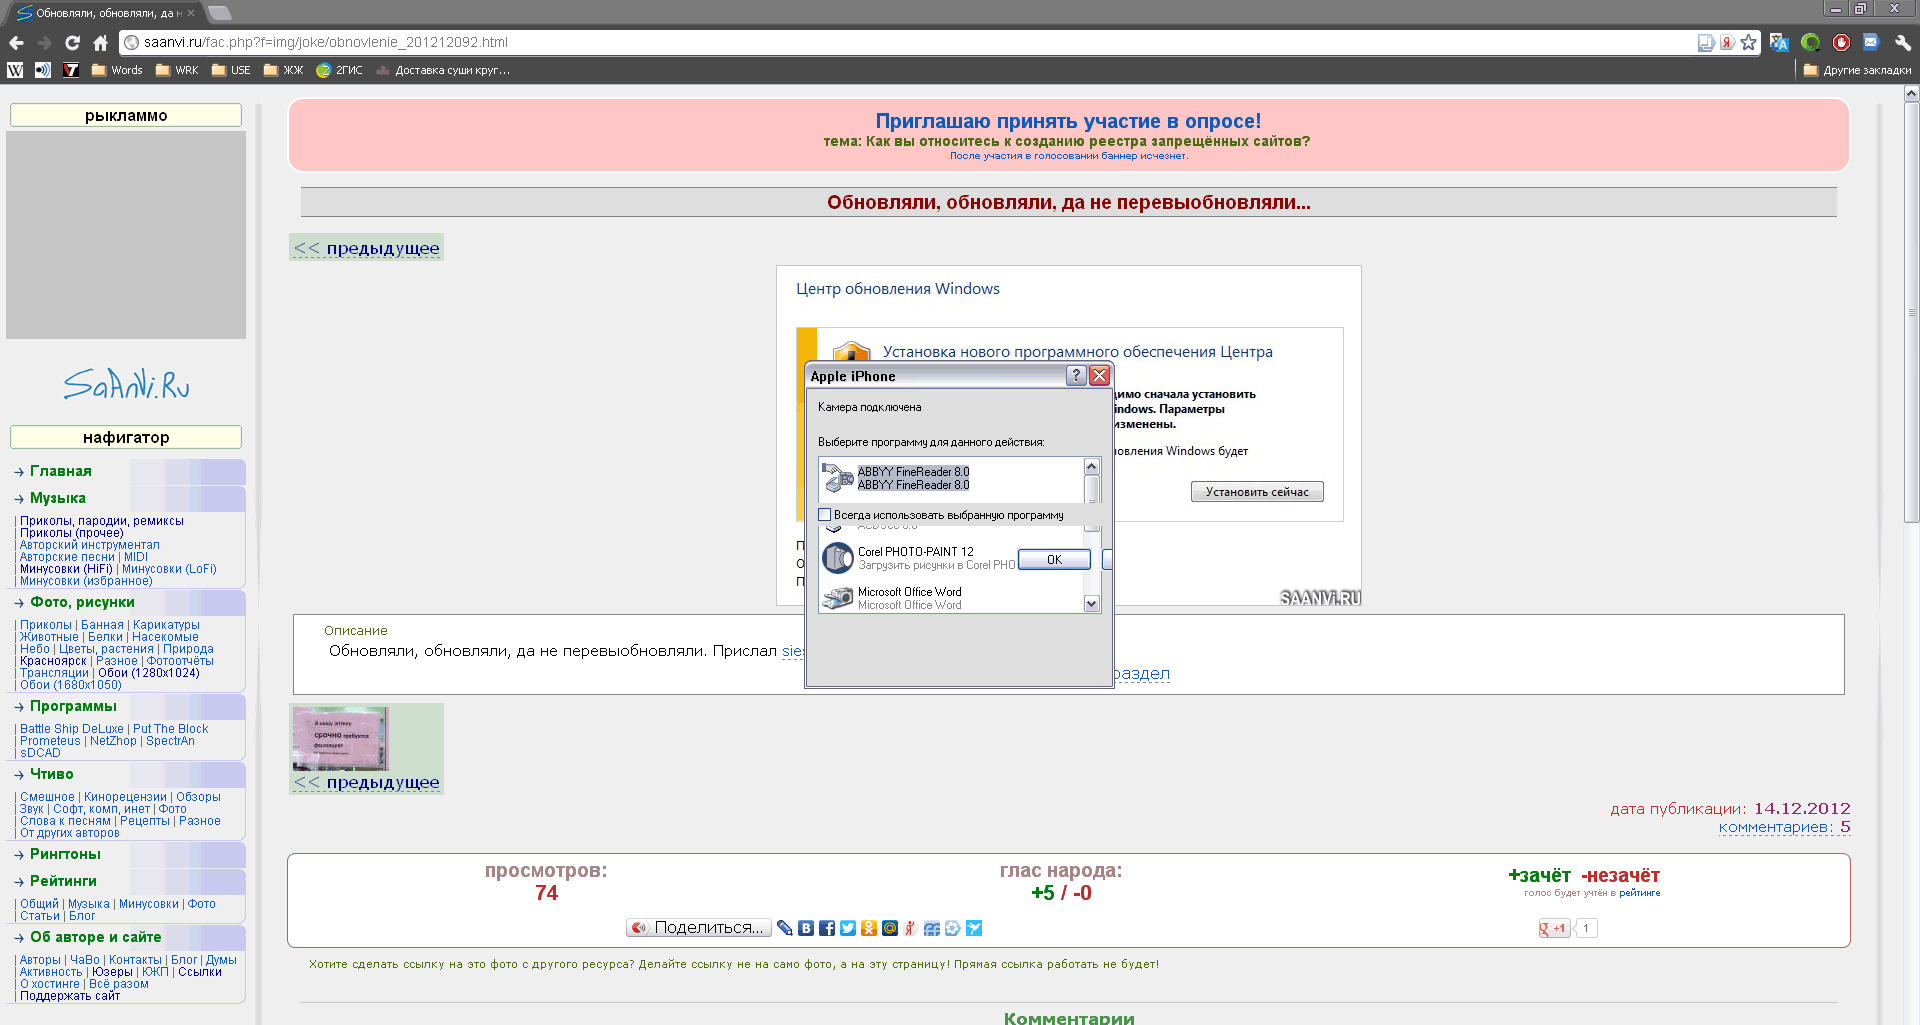This screenshot has height=1025, width=1920.
Task: Open the 'Фото, рисунки' navigation section
Action: (82, 602)
